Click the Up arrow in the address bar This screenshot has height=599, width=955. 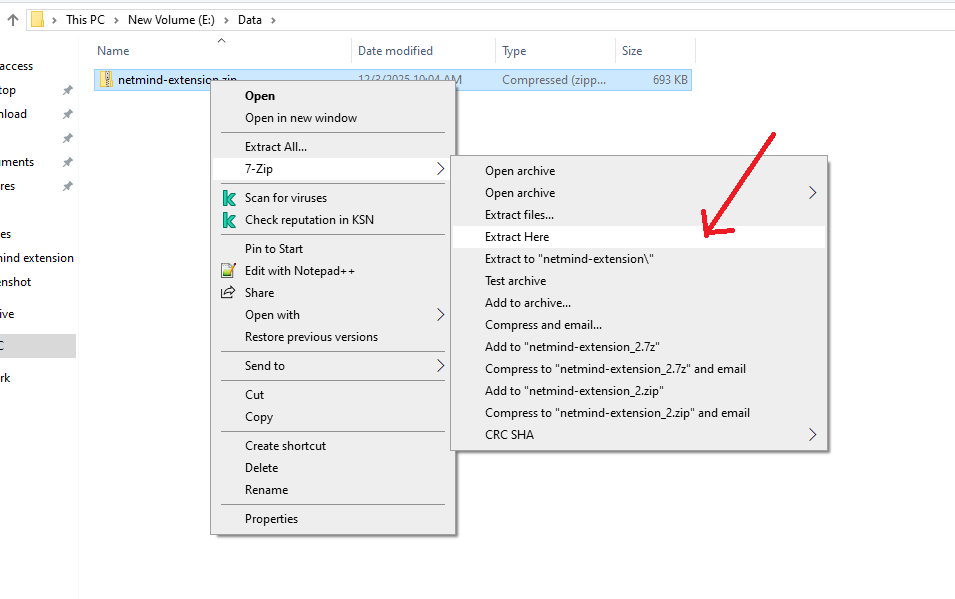(x=13, y=20)
